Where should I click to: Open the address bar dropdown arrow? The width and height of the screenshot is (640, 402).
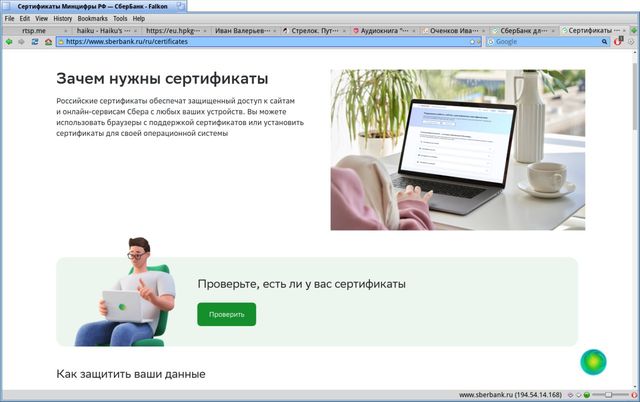tap(478, 42)
